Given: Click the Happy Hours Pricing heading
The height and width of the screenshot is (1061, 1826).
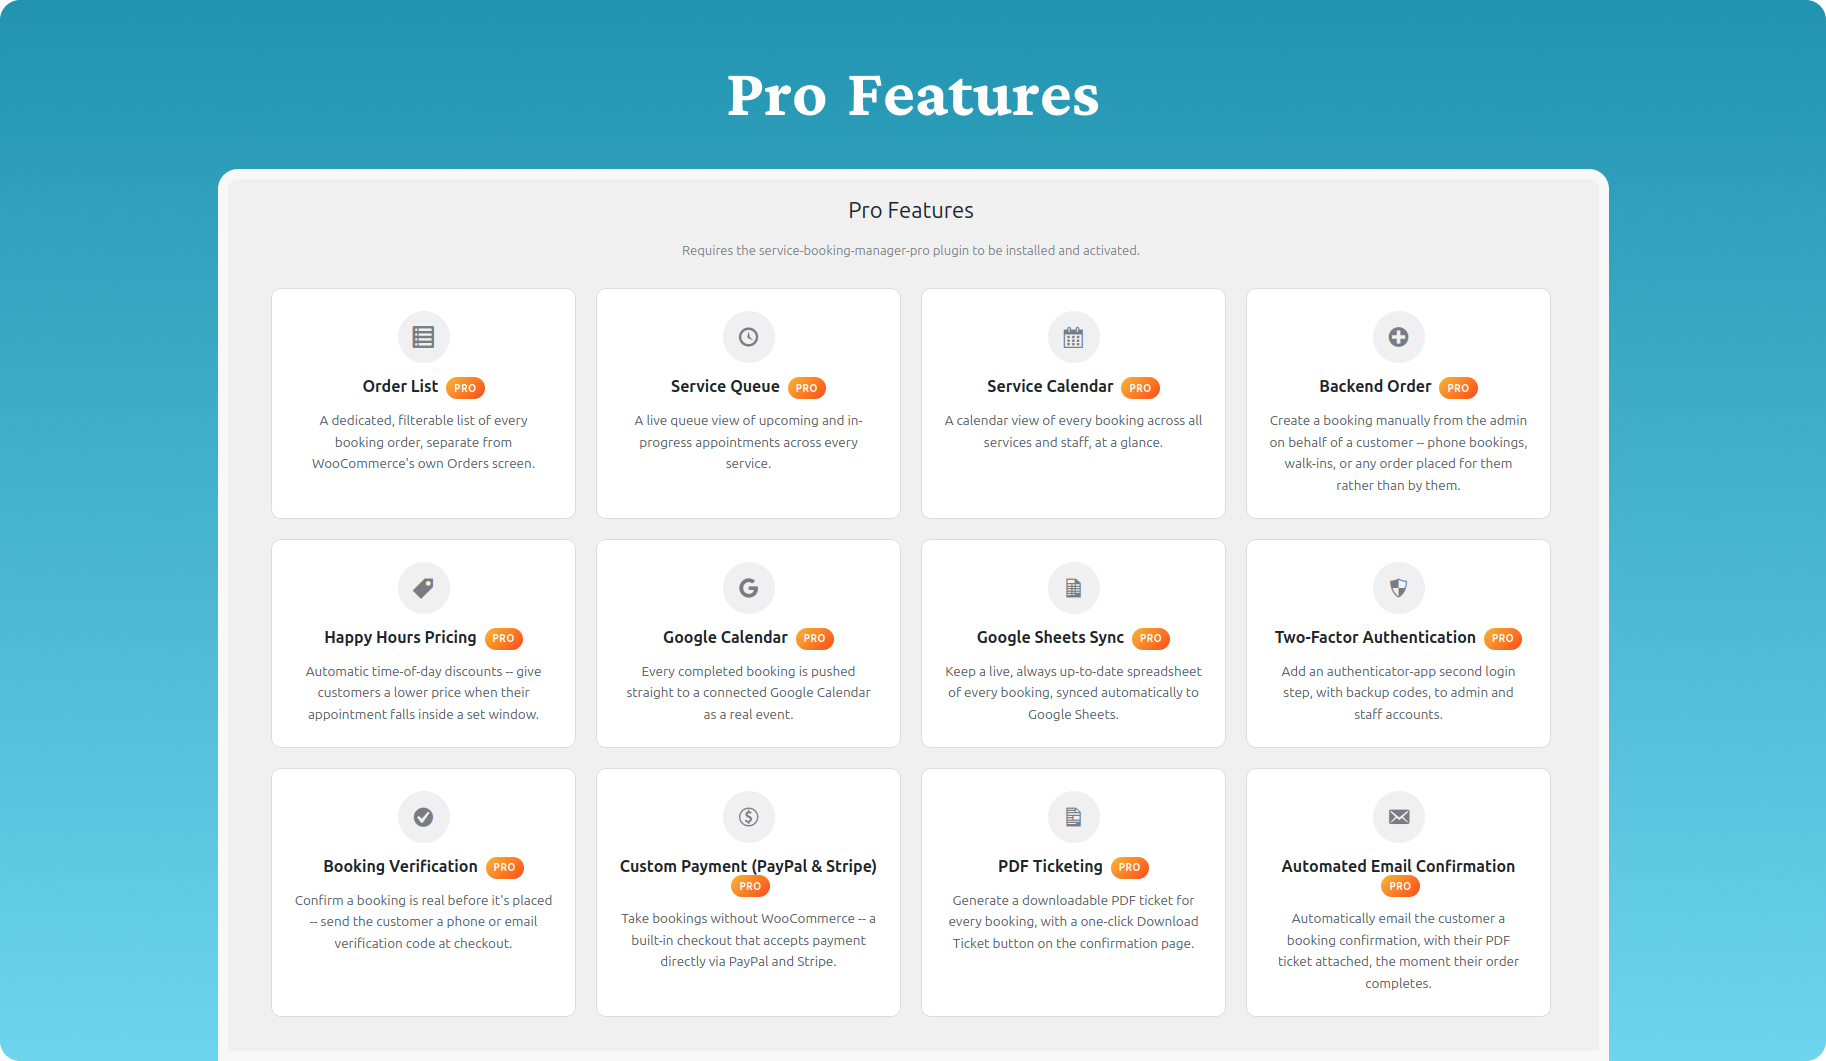Looking at the screenshot, I should click(400, 637).
